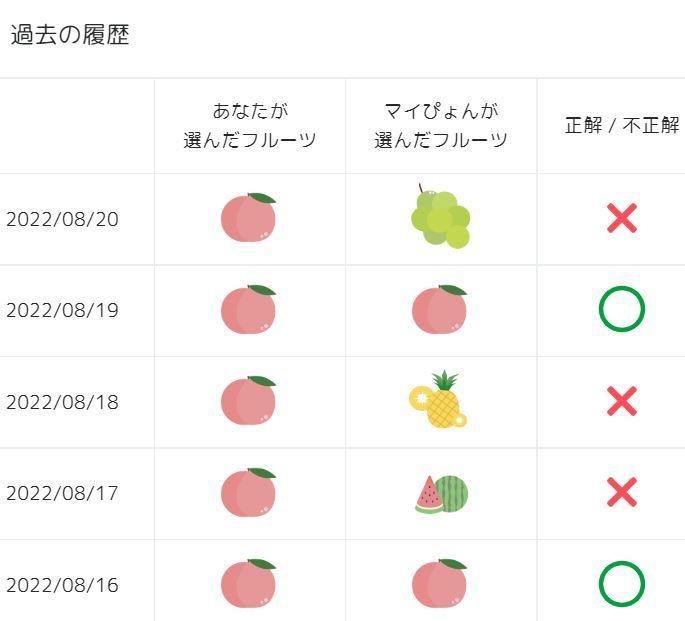
Task: Select the 2022/08/18 date cell
Action: 62,402
